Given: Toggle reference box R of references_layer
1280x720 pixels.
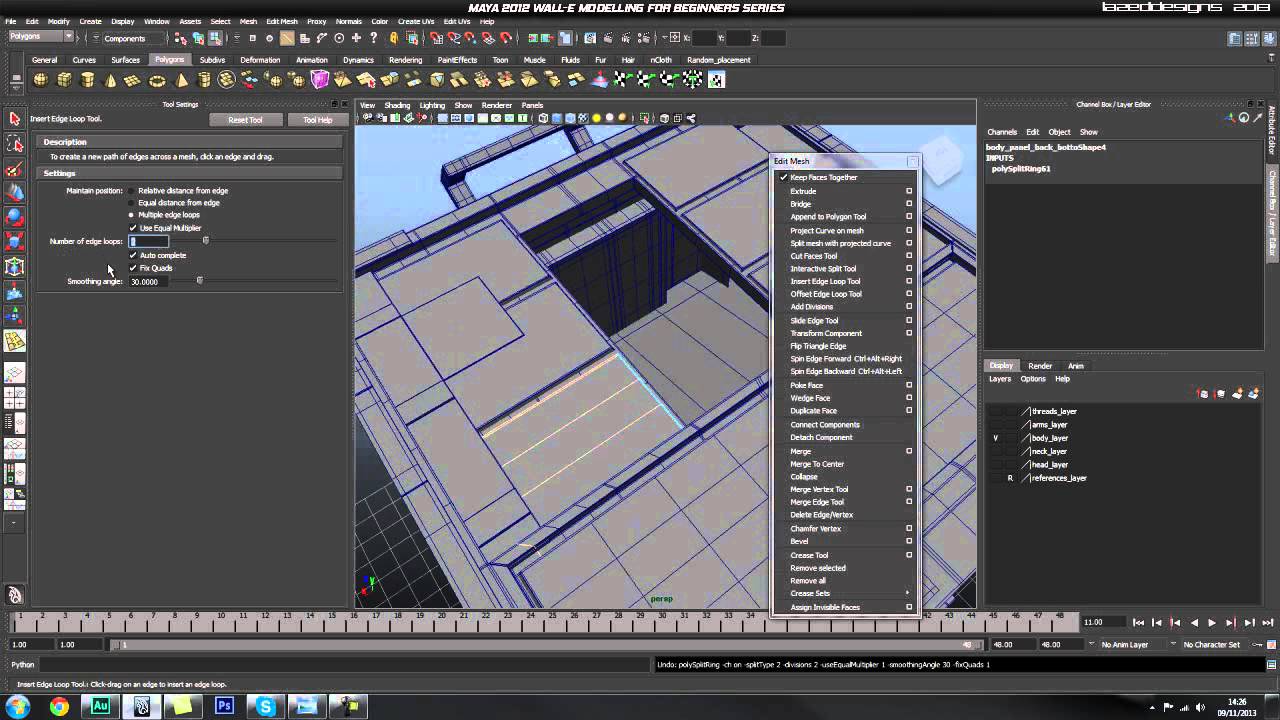Looking at the screenshot, I should (1010, 478).
